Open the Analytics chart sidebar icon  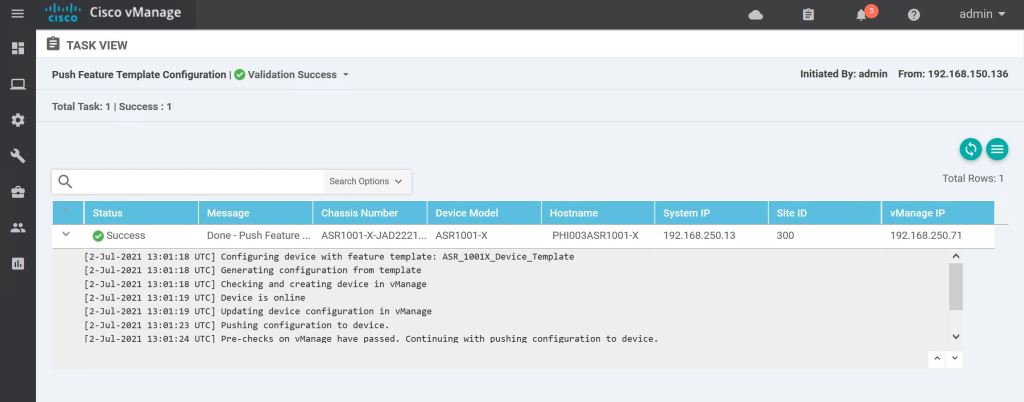[17, 263]
